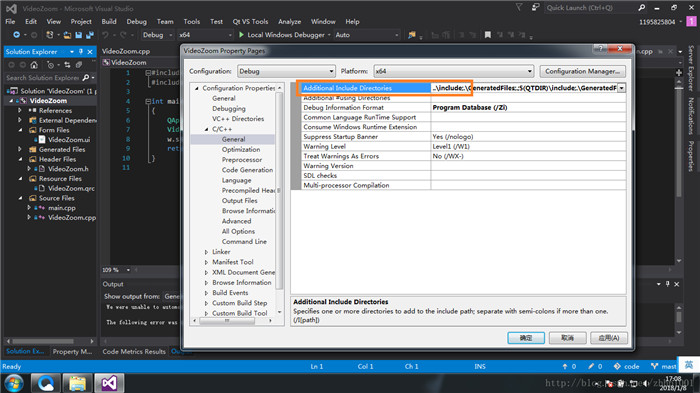Pin the Solution Explorer panel
700x393 pixels.
[81, 52]
